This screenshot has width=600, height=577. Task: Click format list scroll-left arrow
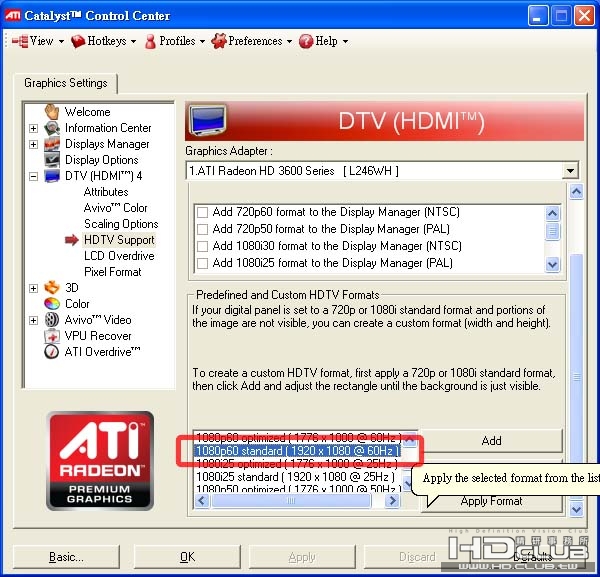pos(202,500)
